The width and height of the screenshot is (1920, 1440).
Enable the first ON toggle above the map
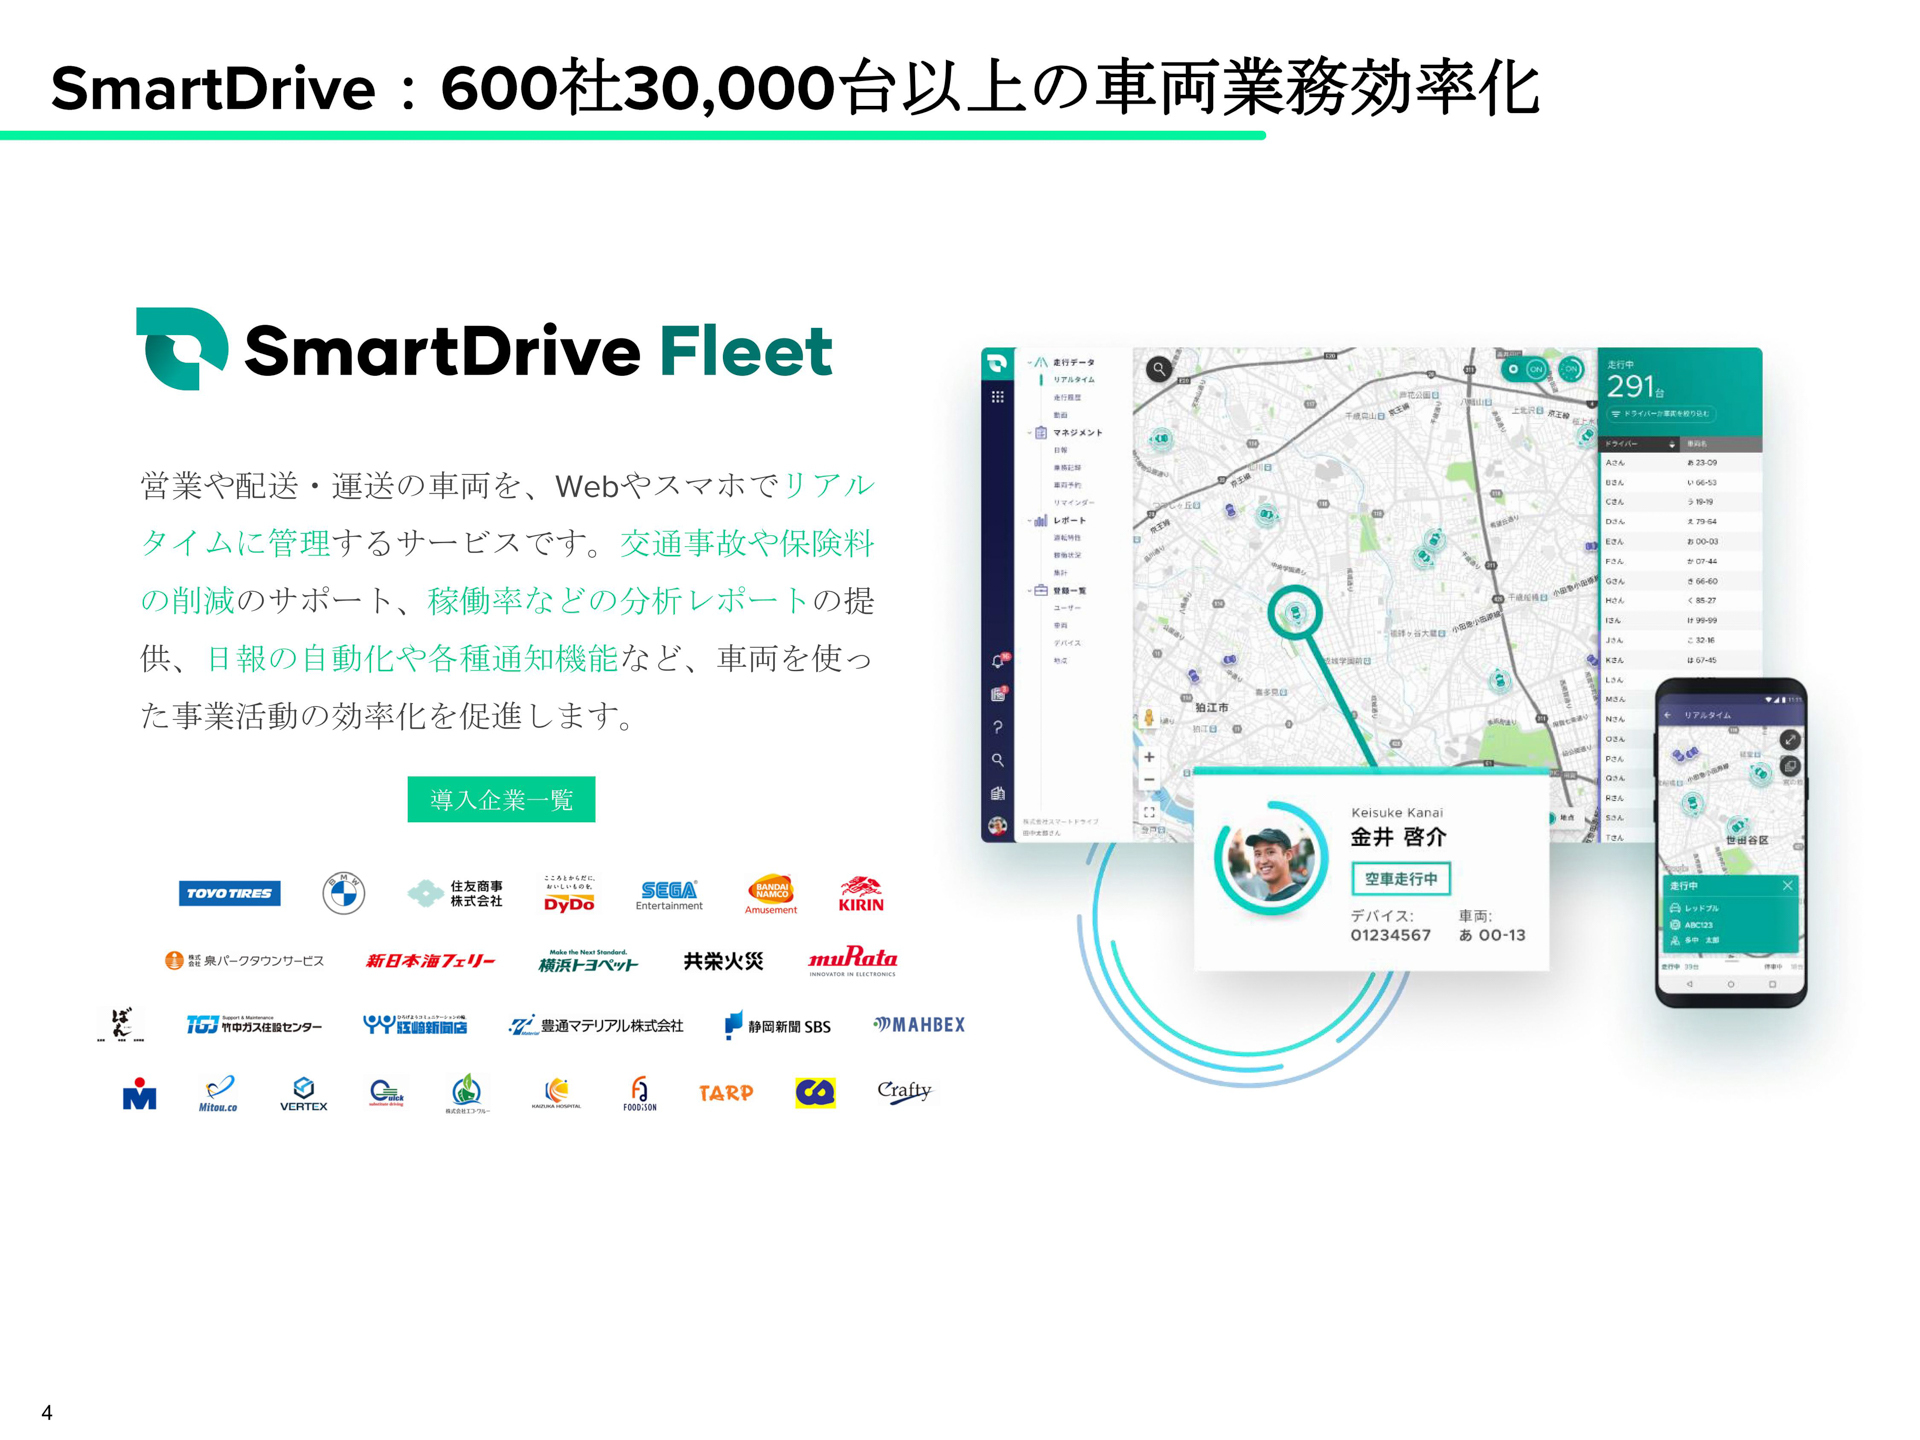[x=1535, y=370]
